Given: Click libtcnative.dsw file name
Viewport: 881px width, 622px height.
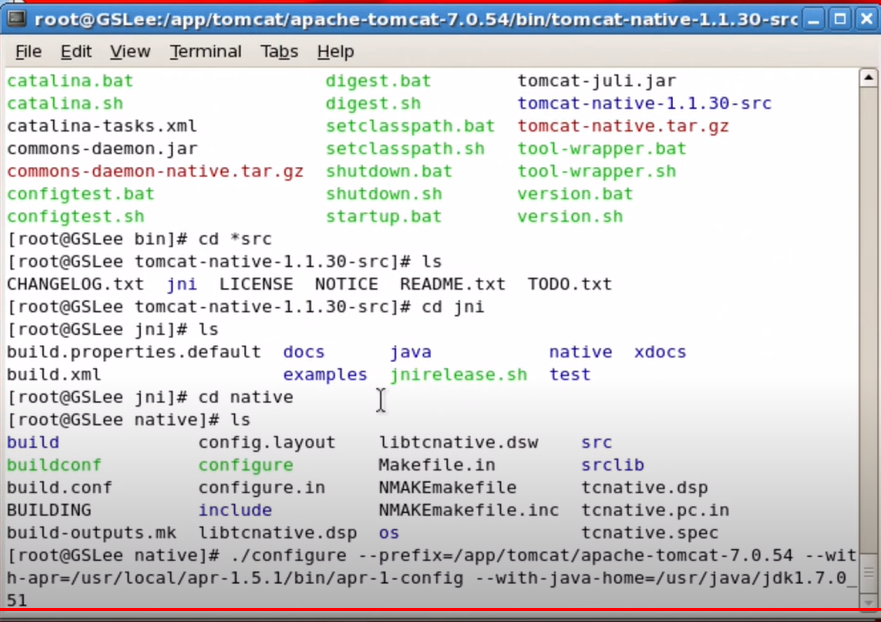Looking at the screenshot, I should tap(458, 442).
